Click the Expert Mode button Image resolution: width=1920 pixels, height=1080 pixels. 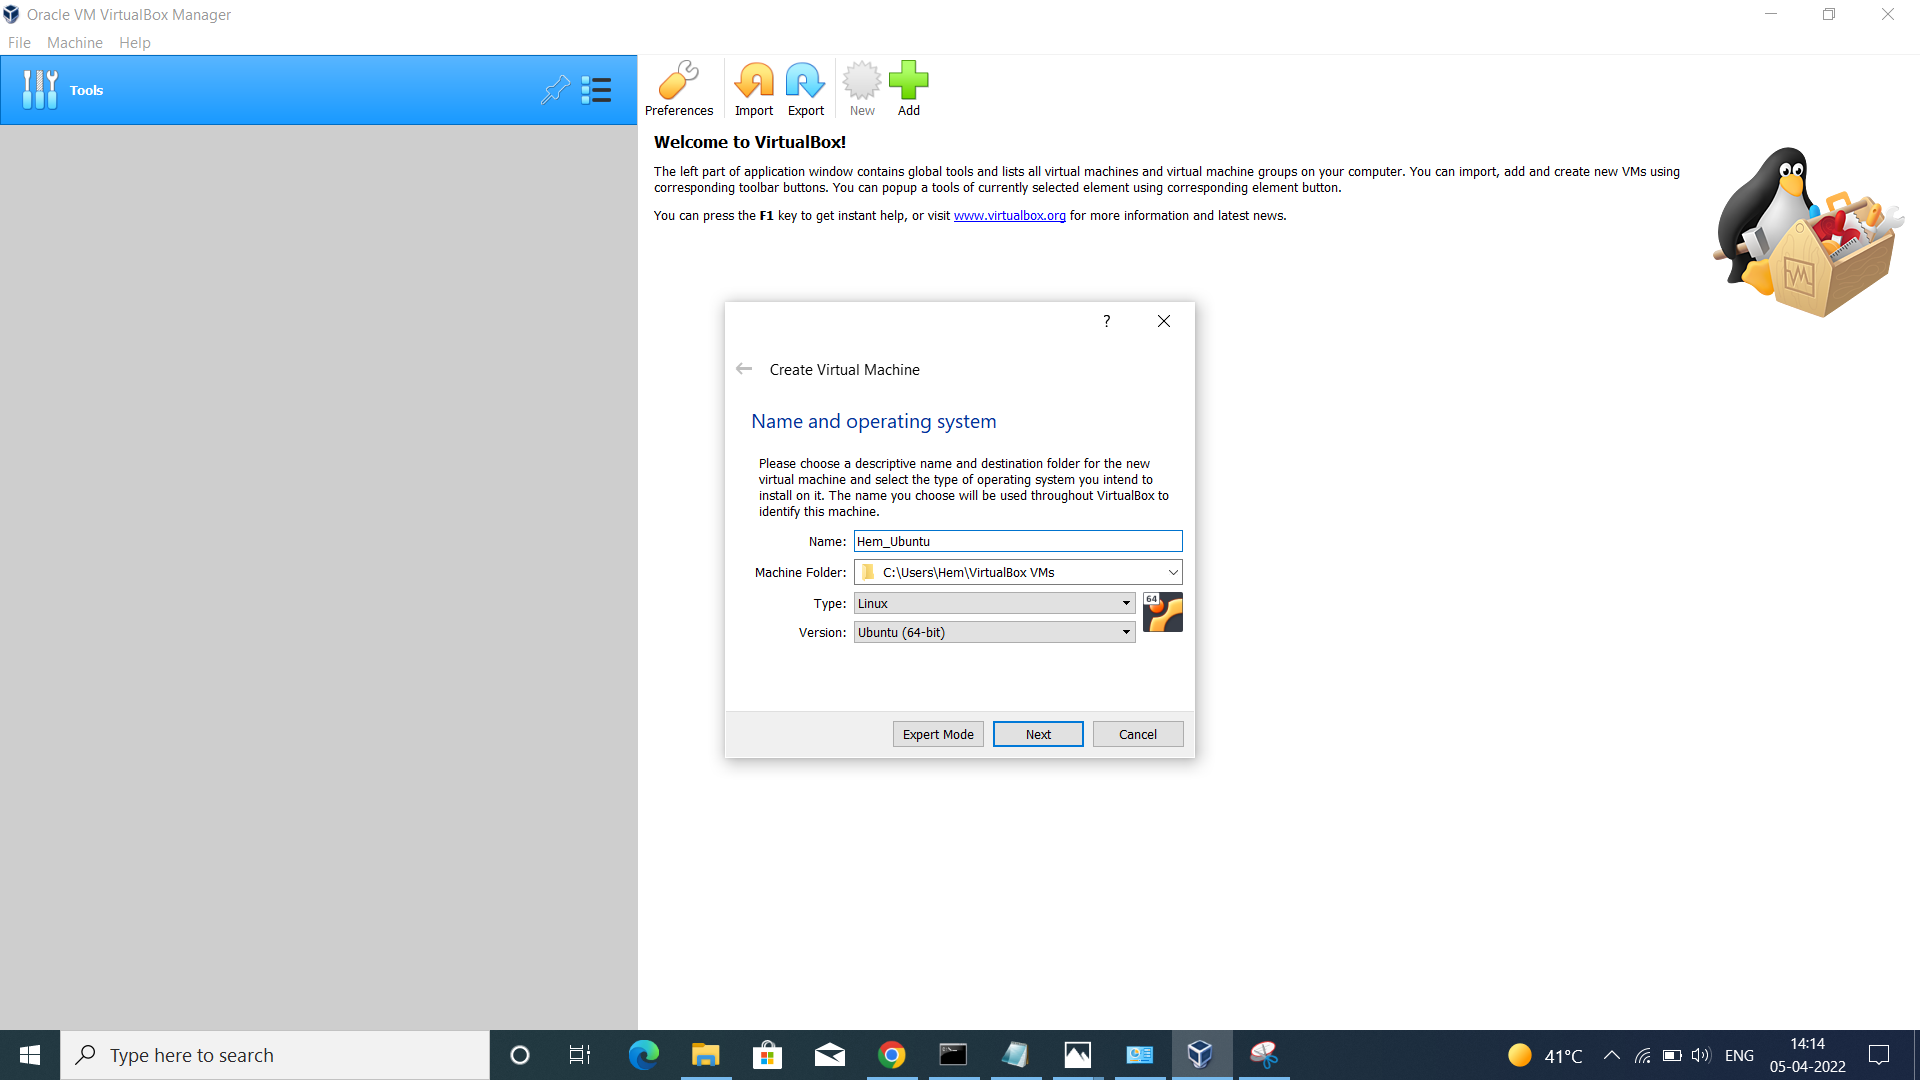(938, 734)
